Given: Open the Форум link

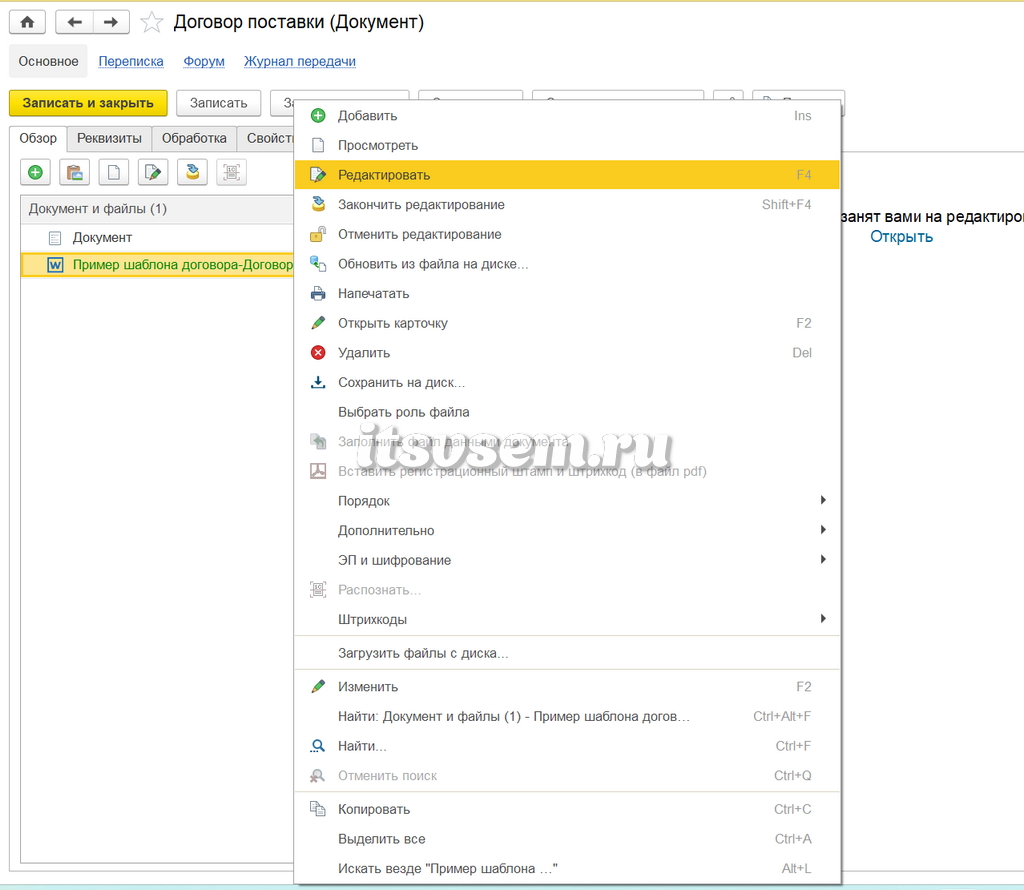Looking at the screenshot, I should coord(204,61).
